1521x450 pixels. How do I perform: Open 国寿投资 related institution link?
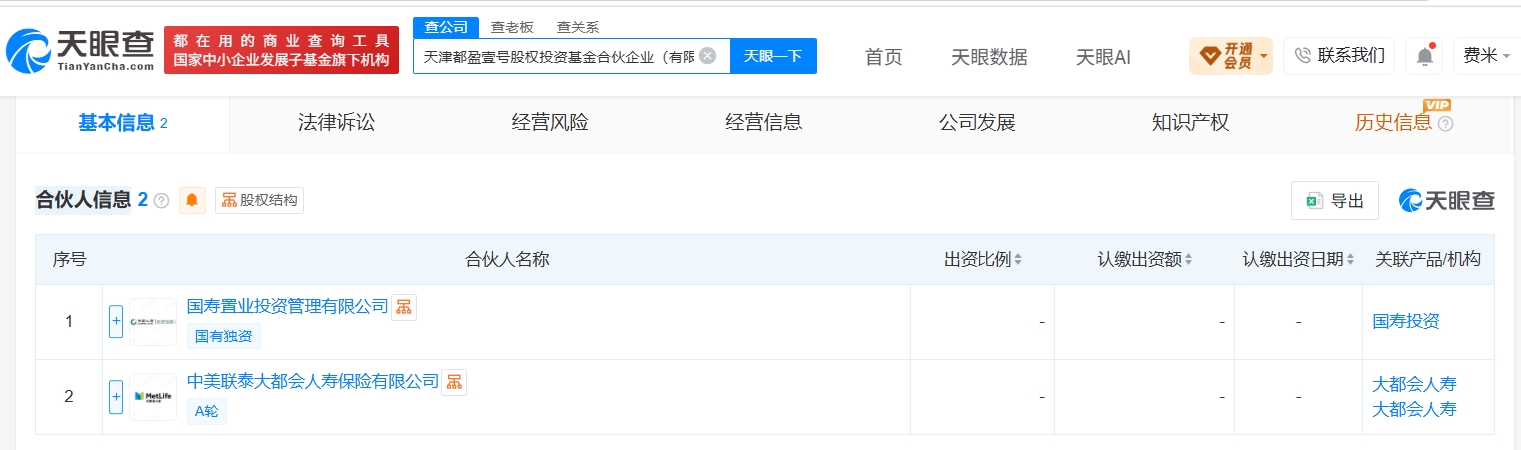tap(1406, 322)
